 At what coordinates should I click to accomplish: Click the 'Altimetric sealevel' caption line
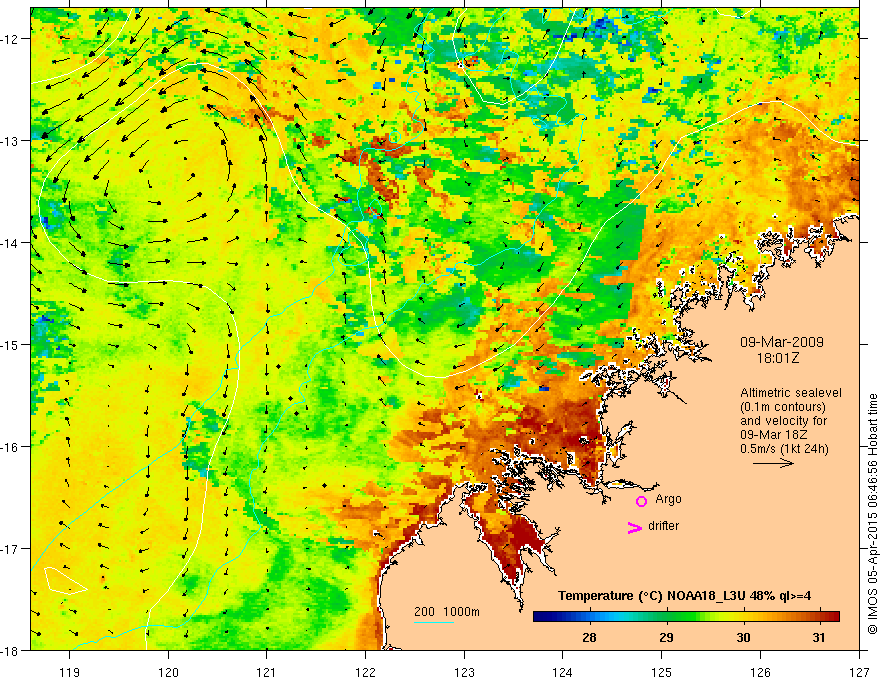pyautogui.click(x=791, y=393)
